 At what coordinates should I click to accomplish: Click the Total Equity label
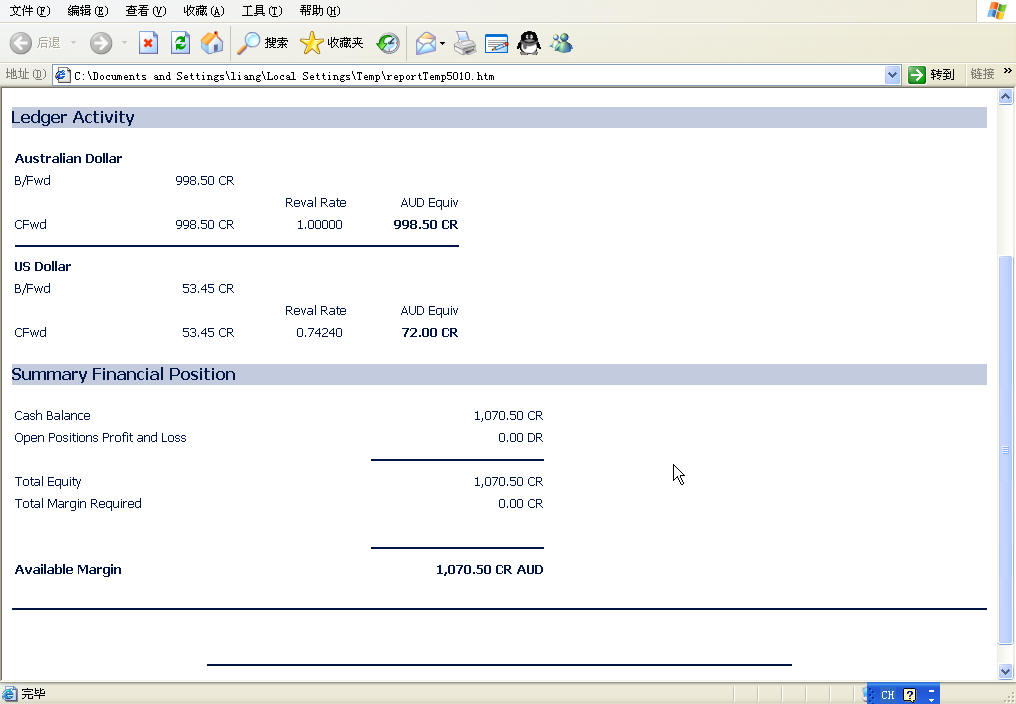click(x=48, y=482)
